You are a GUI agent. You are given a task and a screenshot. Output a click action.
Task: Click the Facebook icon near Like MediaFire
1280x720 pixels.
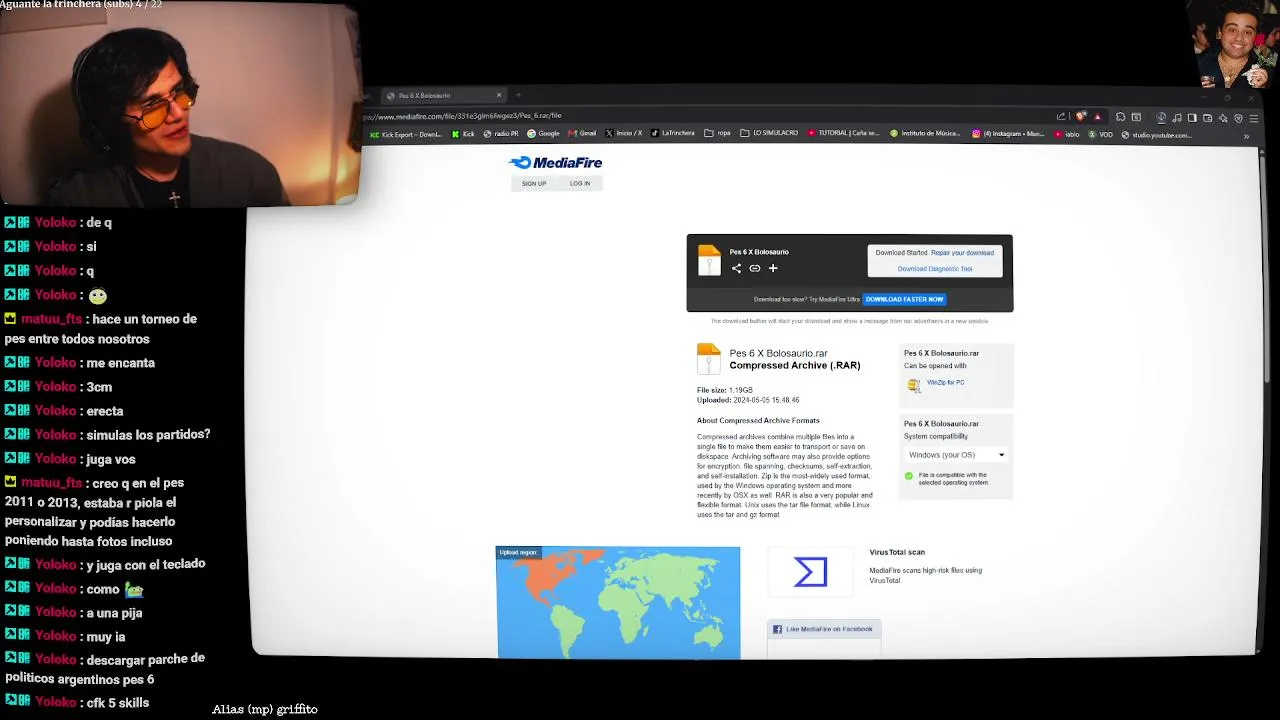[777, 629]
